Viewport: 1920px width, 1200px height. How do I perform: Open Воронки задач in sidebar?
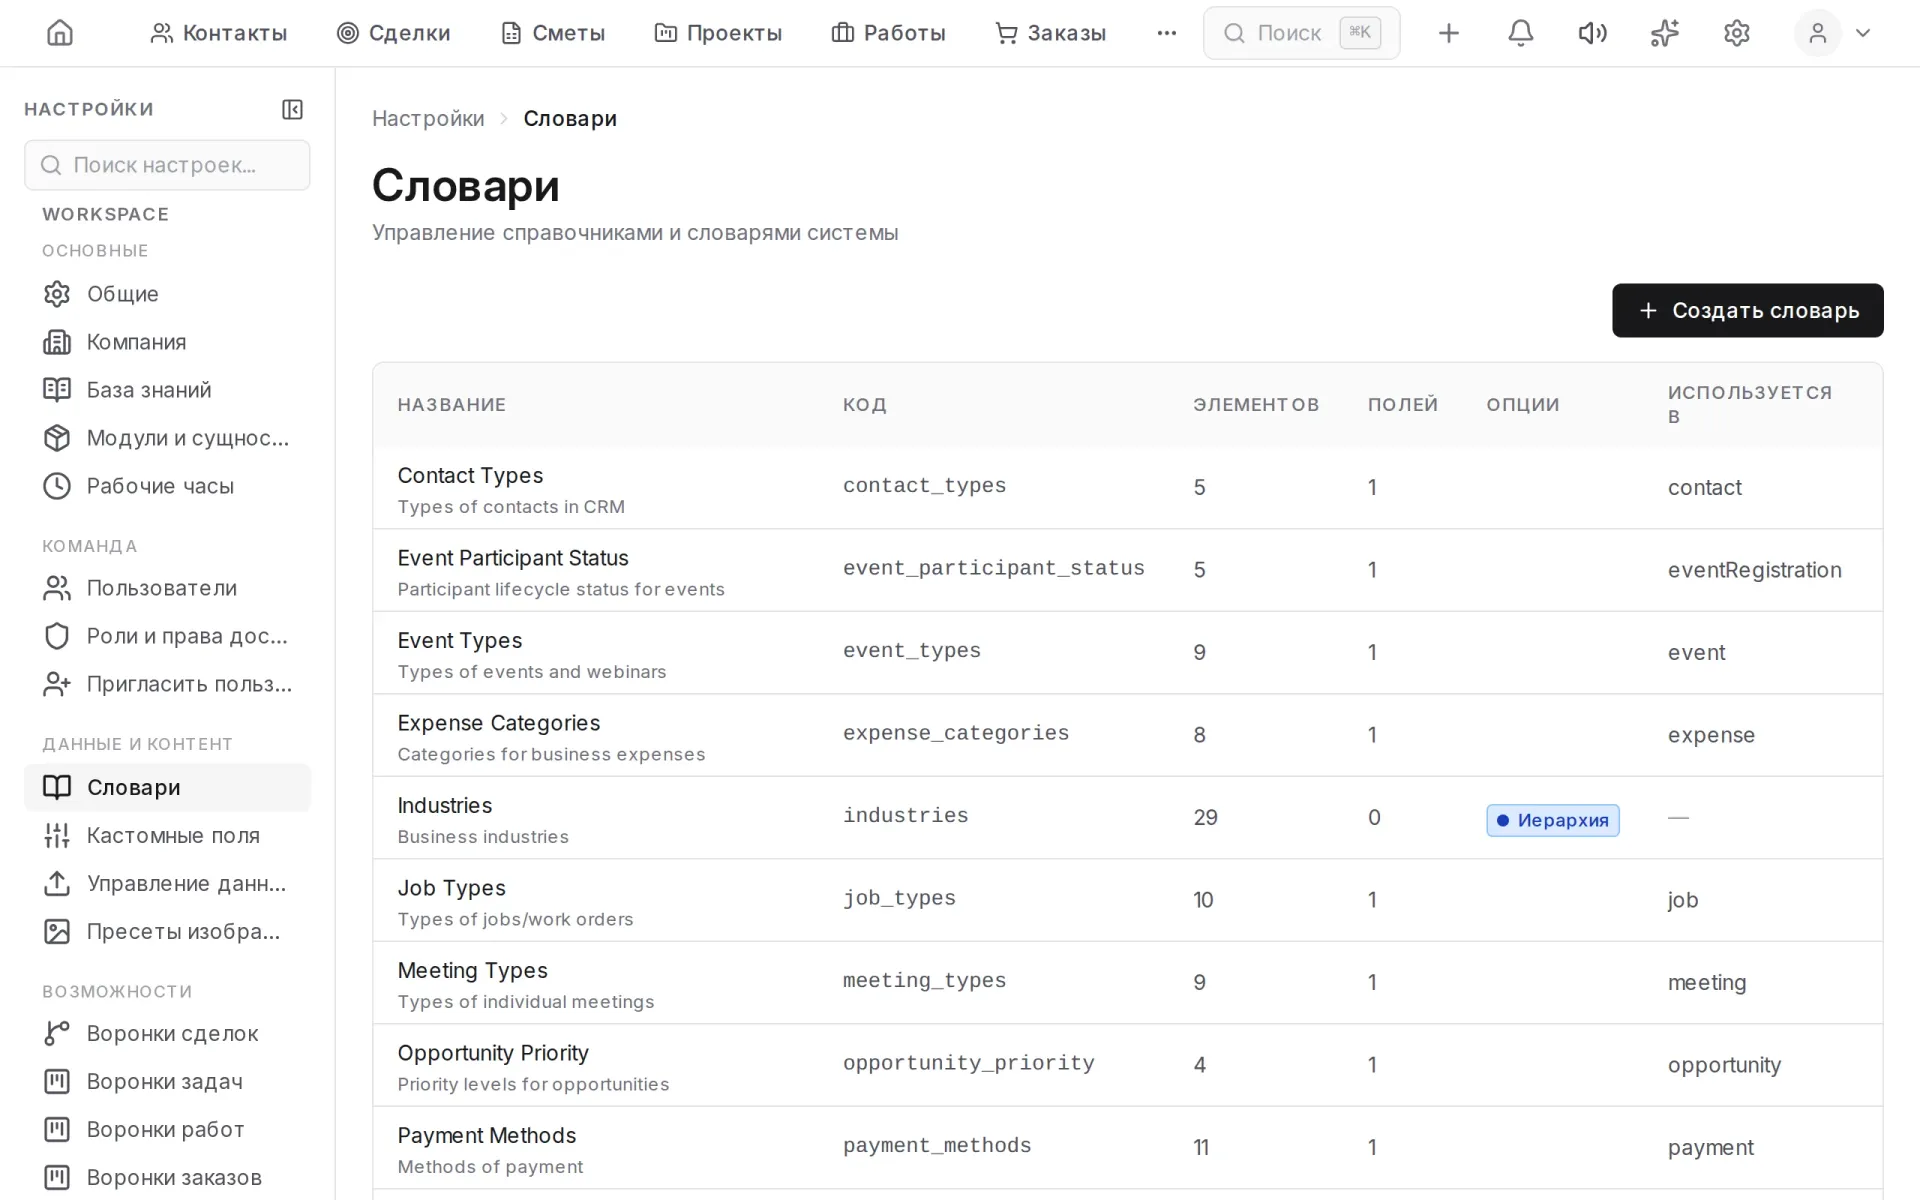(x=167, y=1082)
